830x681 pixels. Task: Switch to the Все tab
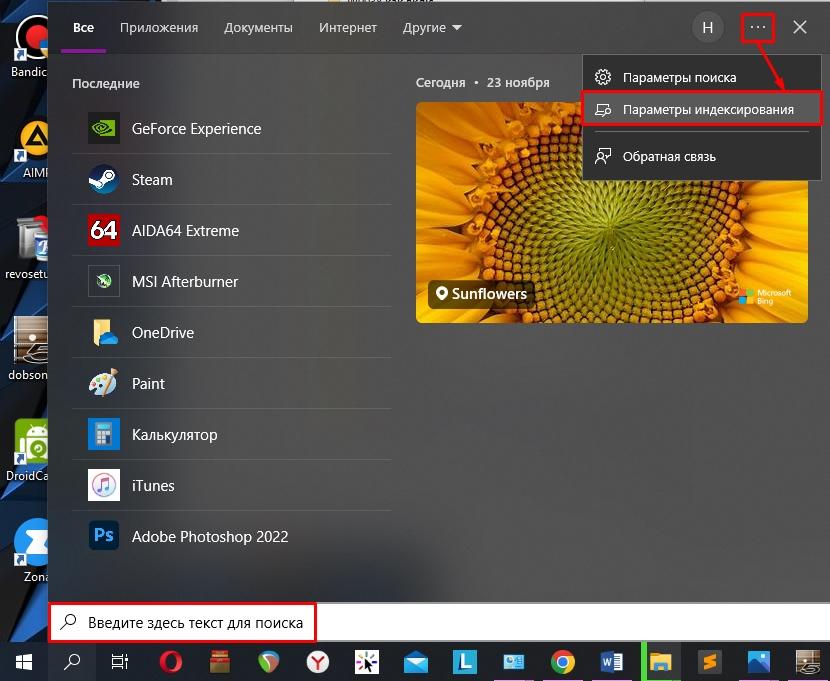coord(83,28)
